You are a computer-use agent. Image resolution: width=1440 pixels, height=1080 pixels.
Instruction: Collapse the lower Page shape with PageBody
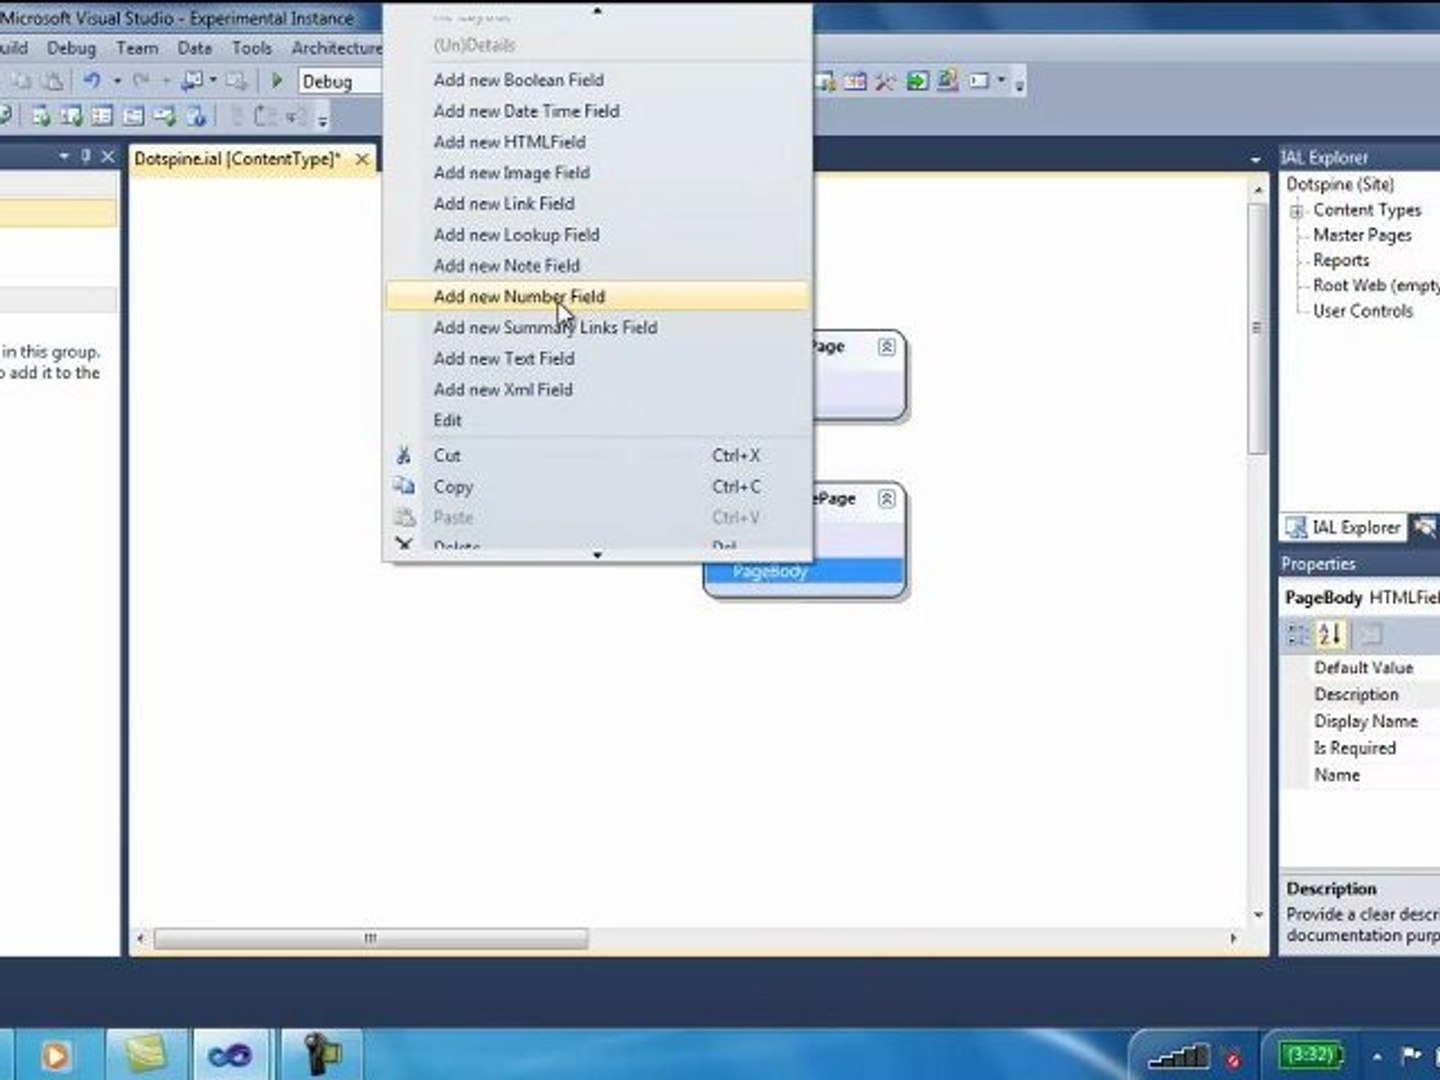coord(886,499)
